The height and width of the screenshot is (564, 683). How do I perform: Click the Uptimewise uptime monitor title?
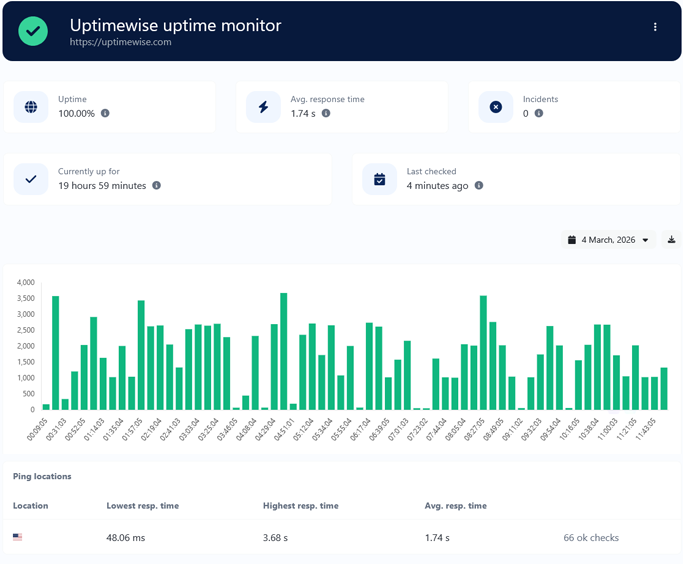175,25
